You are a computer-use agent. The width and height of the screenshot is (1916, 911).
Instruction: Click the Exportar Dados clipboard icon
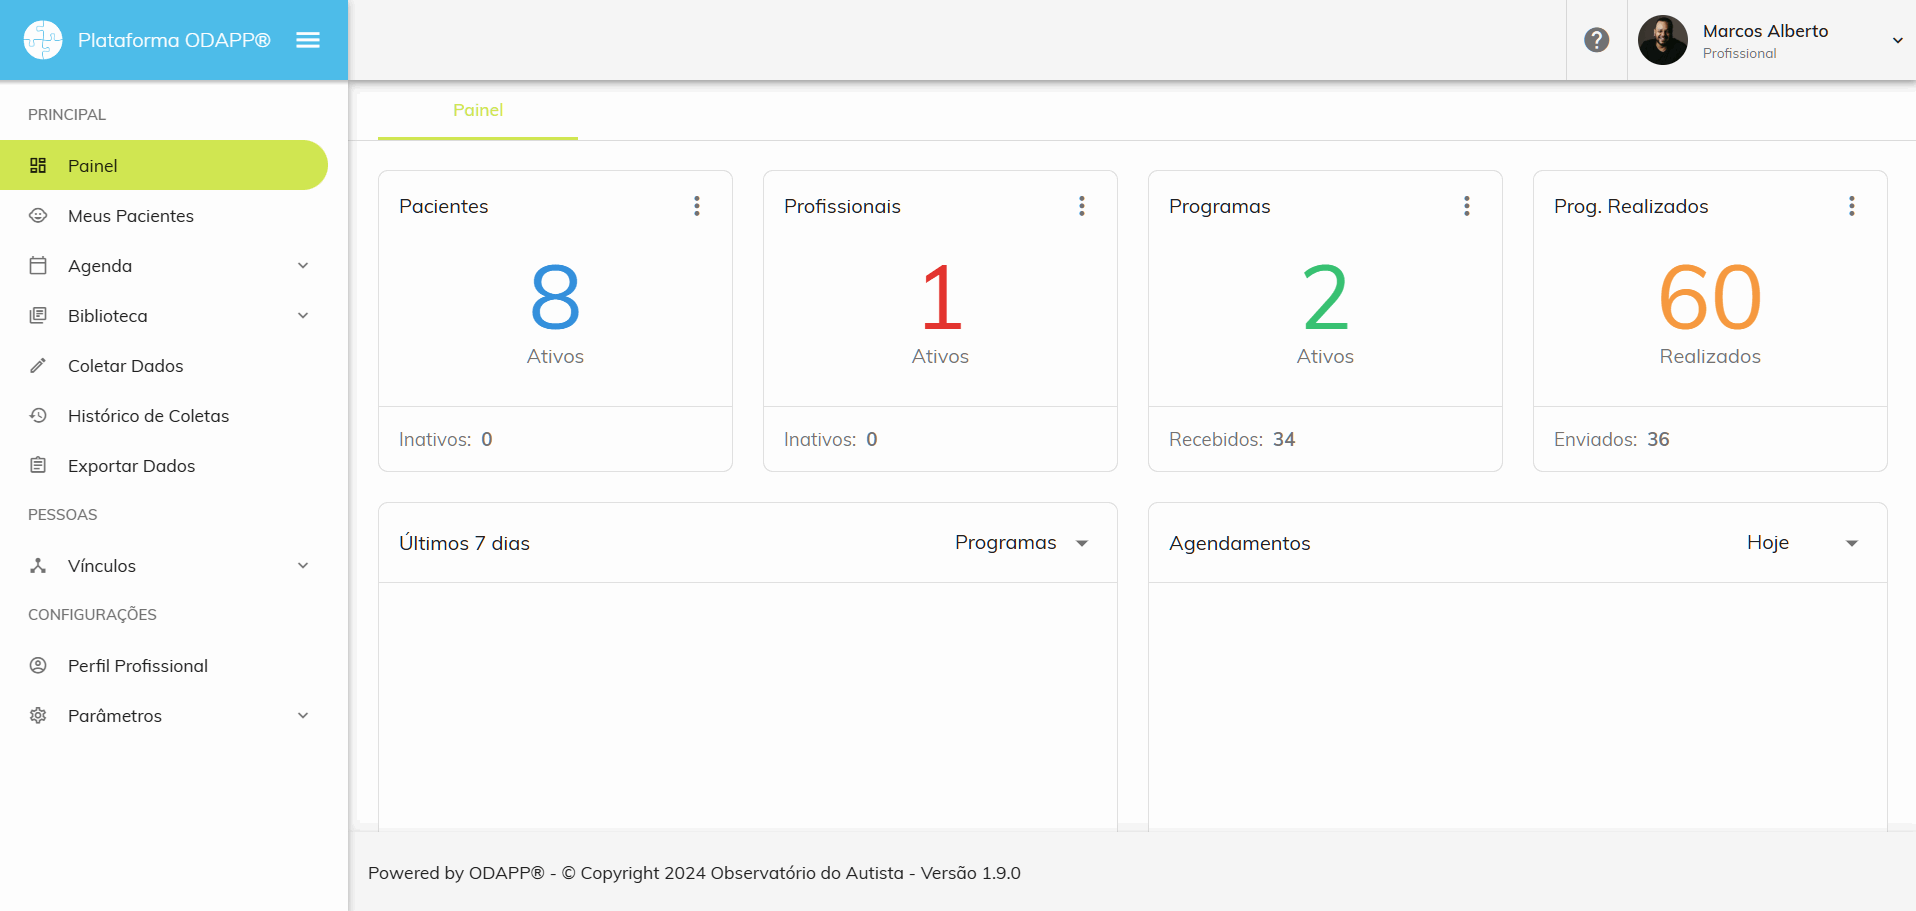tap(38, 465)
